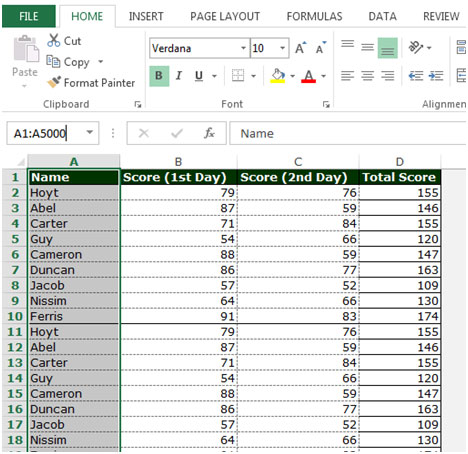Screen dimensions: 468x454
Task: Switch to the INSERT ribbon tab
Action: [146, 16]
